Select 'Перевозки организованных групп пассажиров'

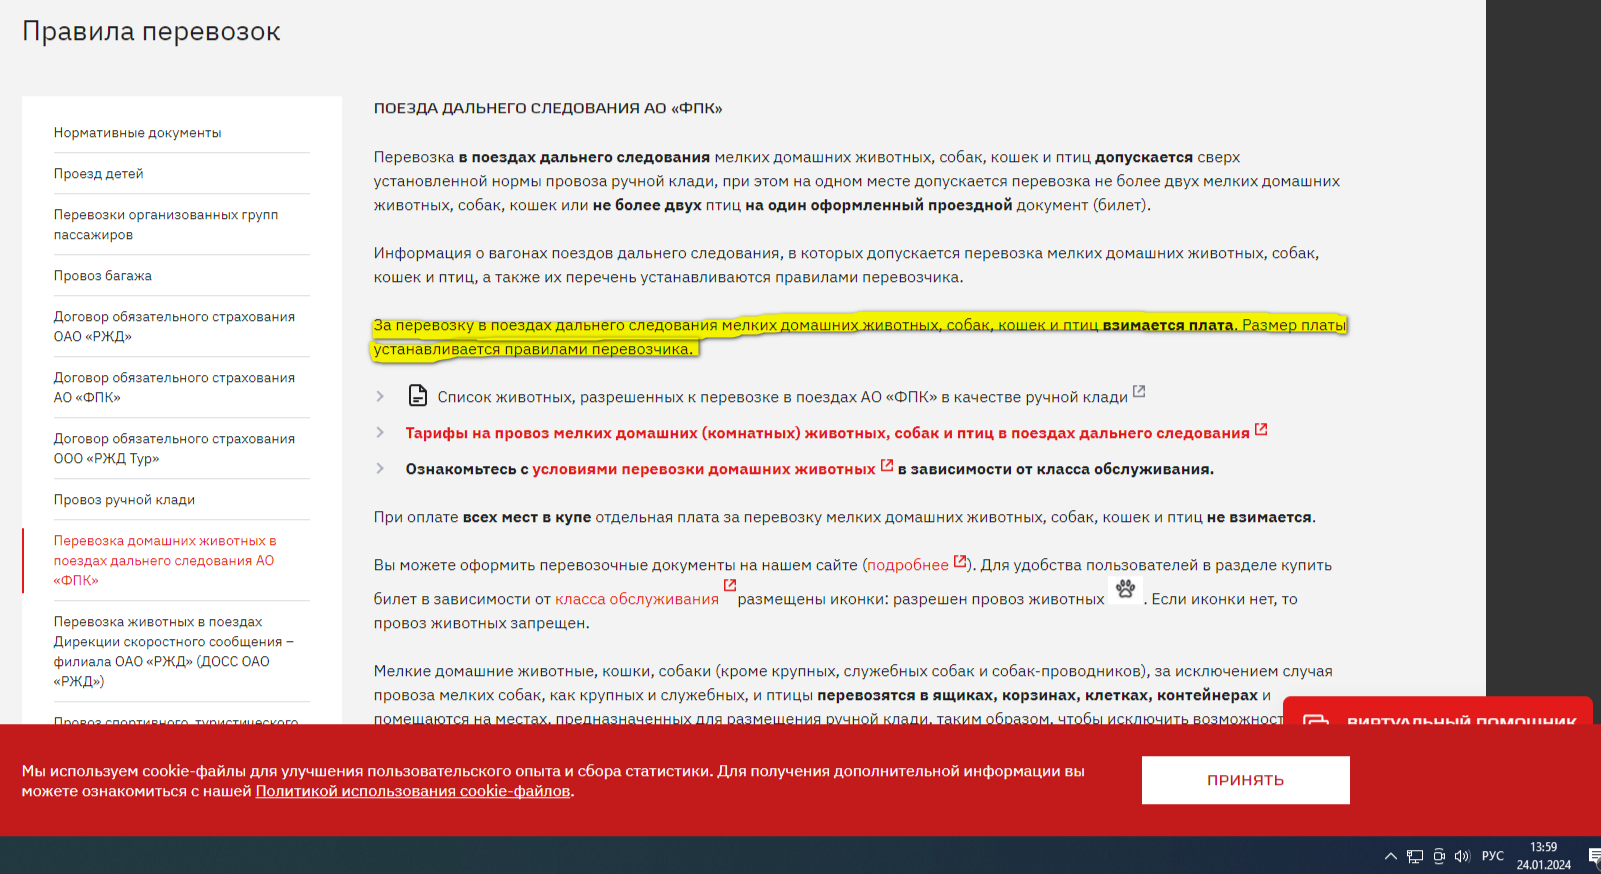(166, 225)
